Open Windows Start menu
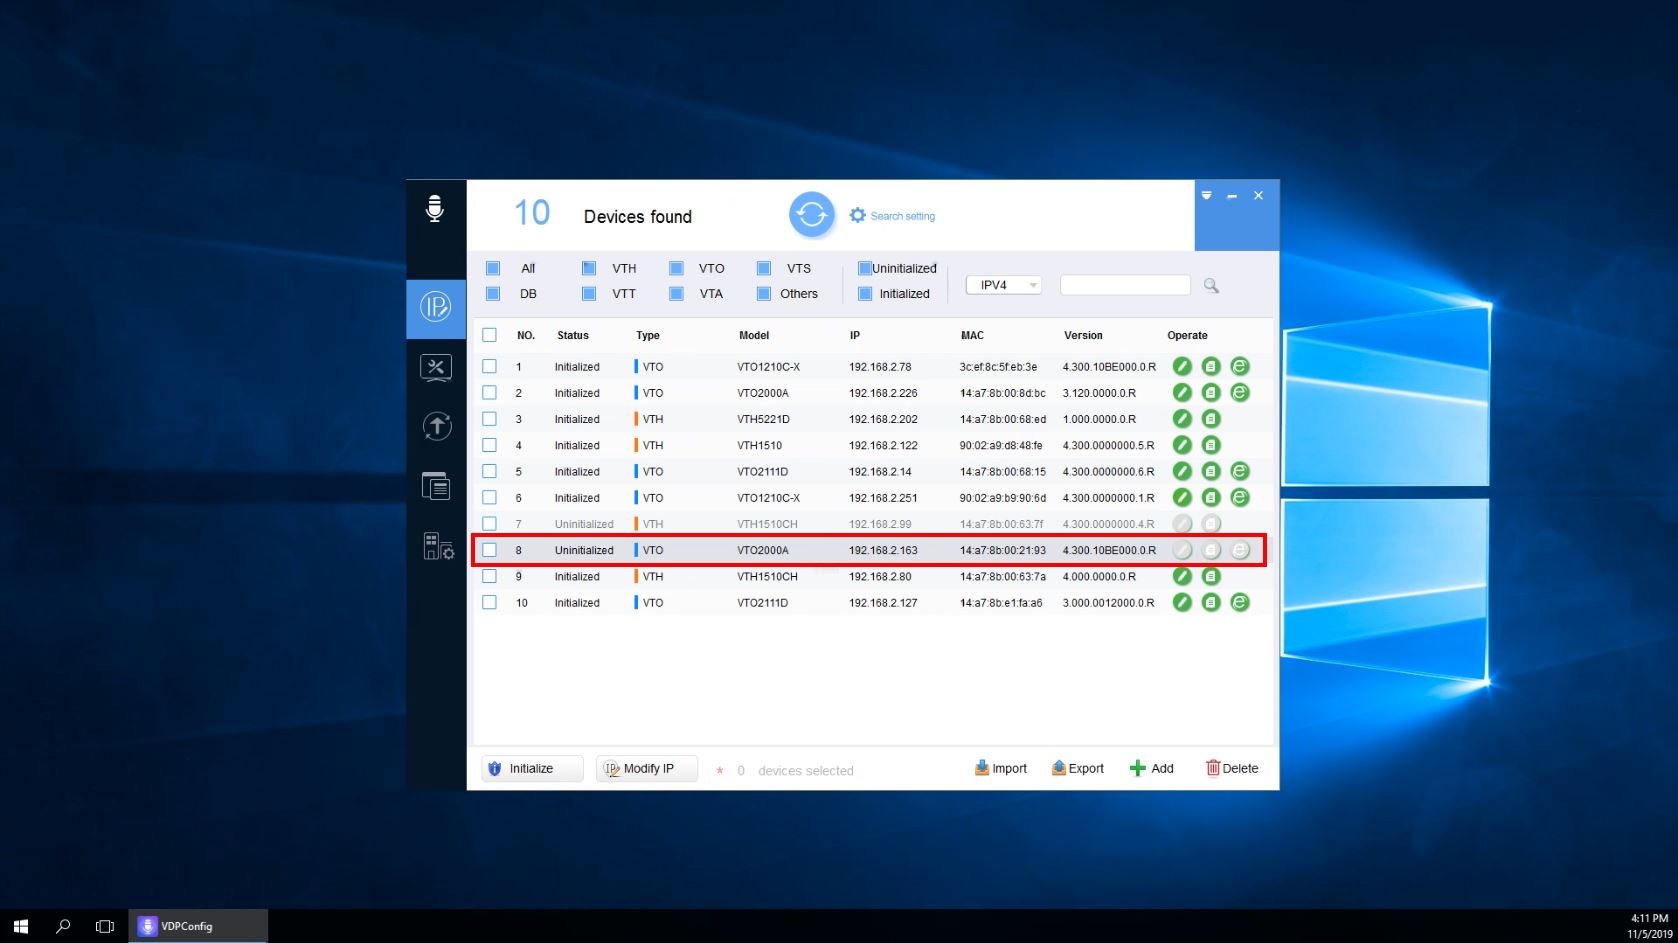 20,926
